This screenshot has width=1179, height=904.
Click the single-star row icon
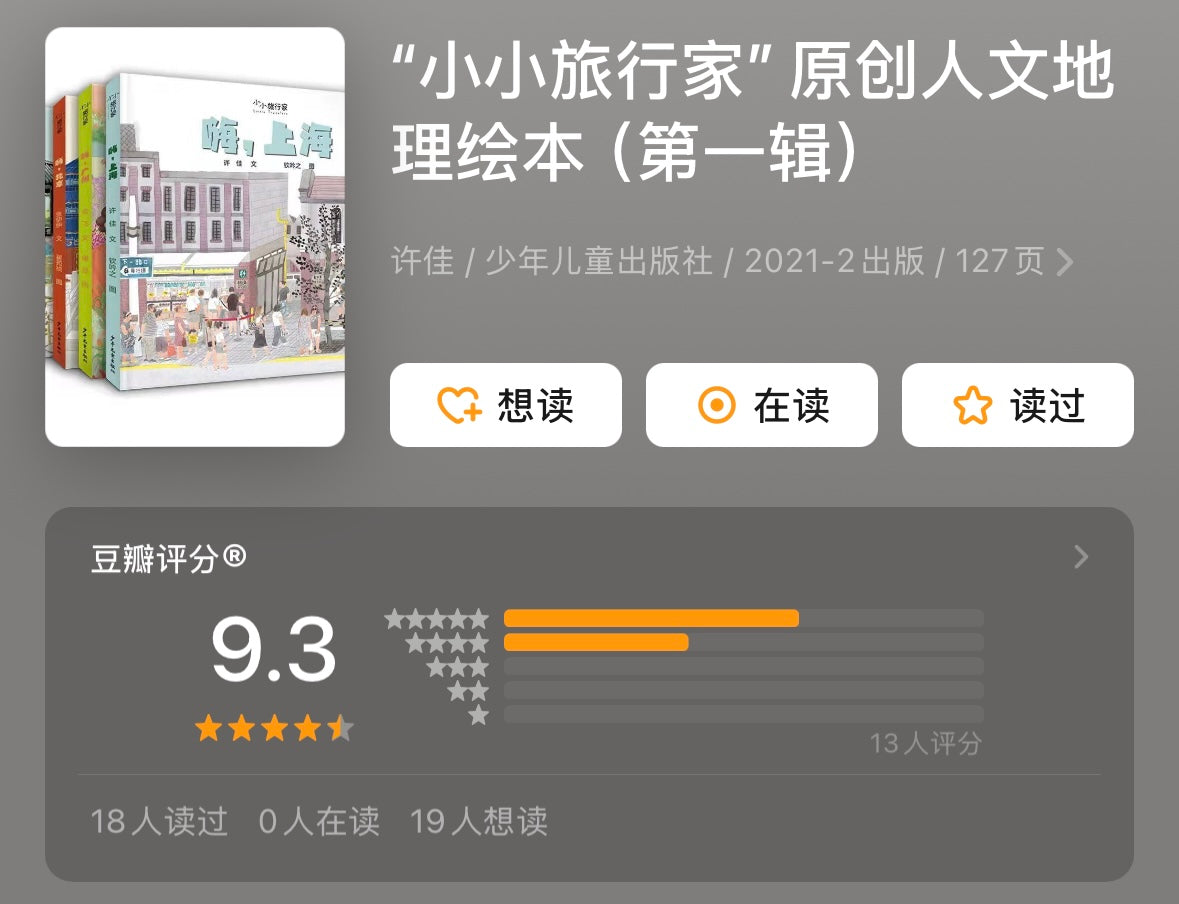[478, 715]
